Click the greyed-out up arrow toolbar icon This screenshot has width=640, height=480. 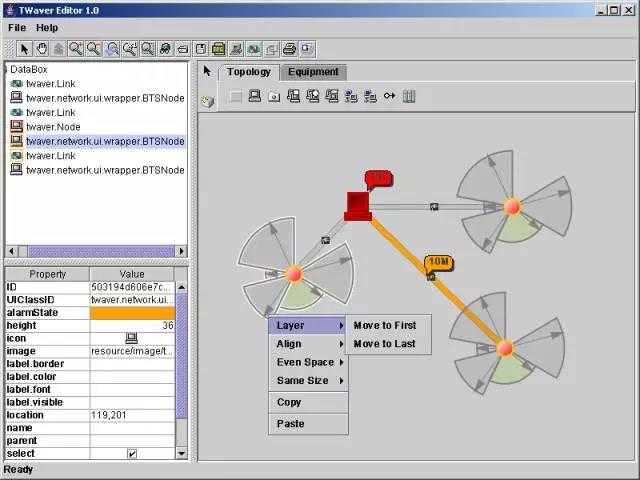point(59,49)
